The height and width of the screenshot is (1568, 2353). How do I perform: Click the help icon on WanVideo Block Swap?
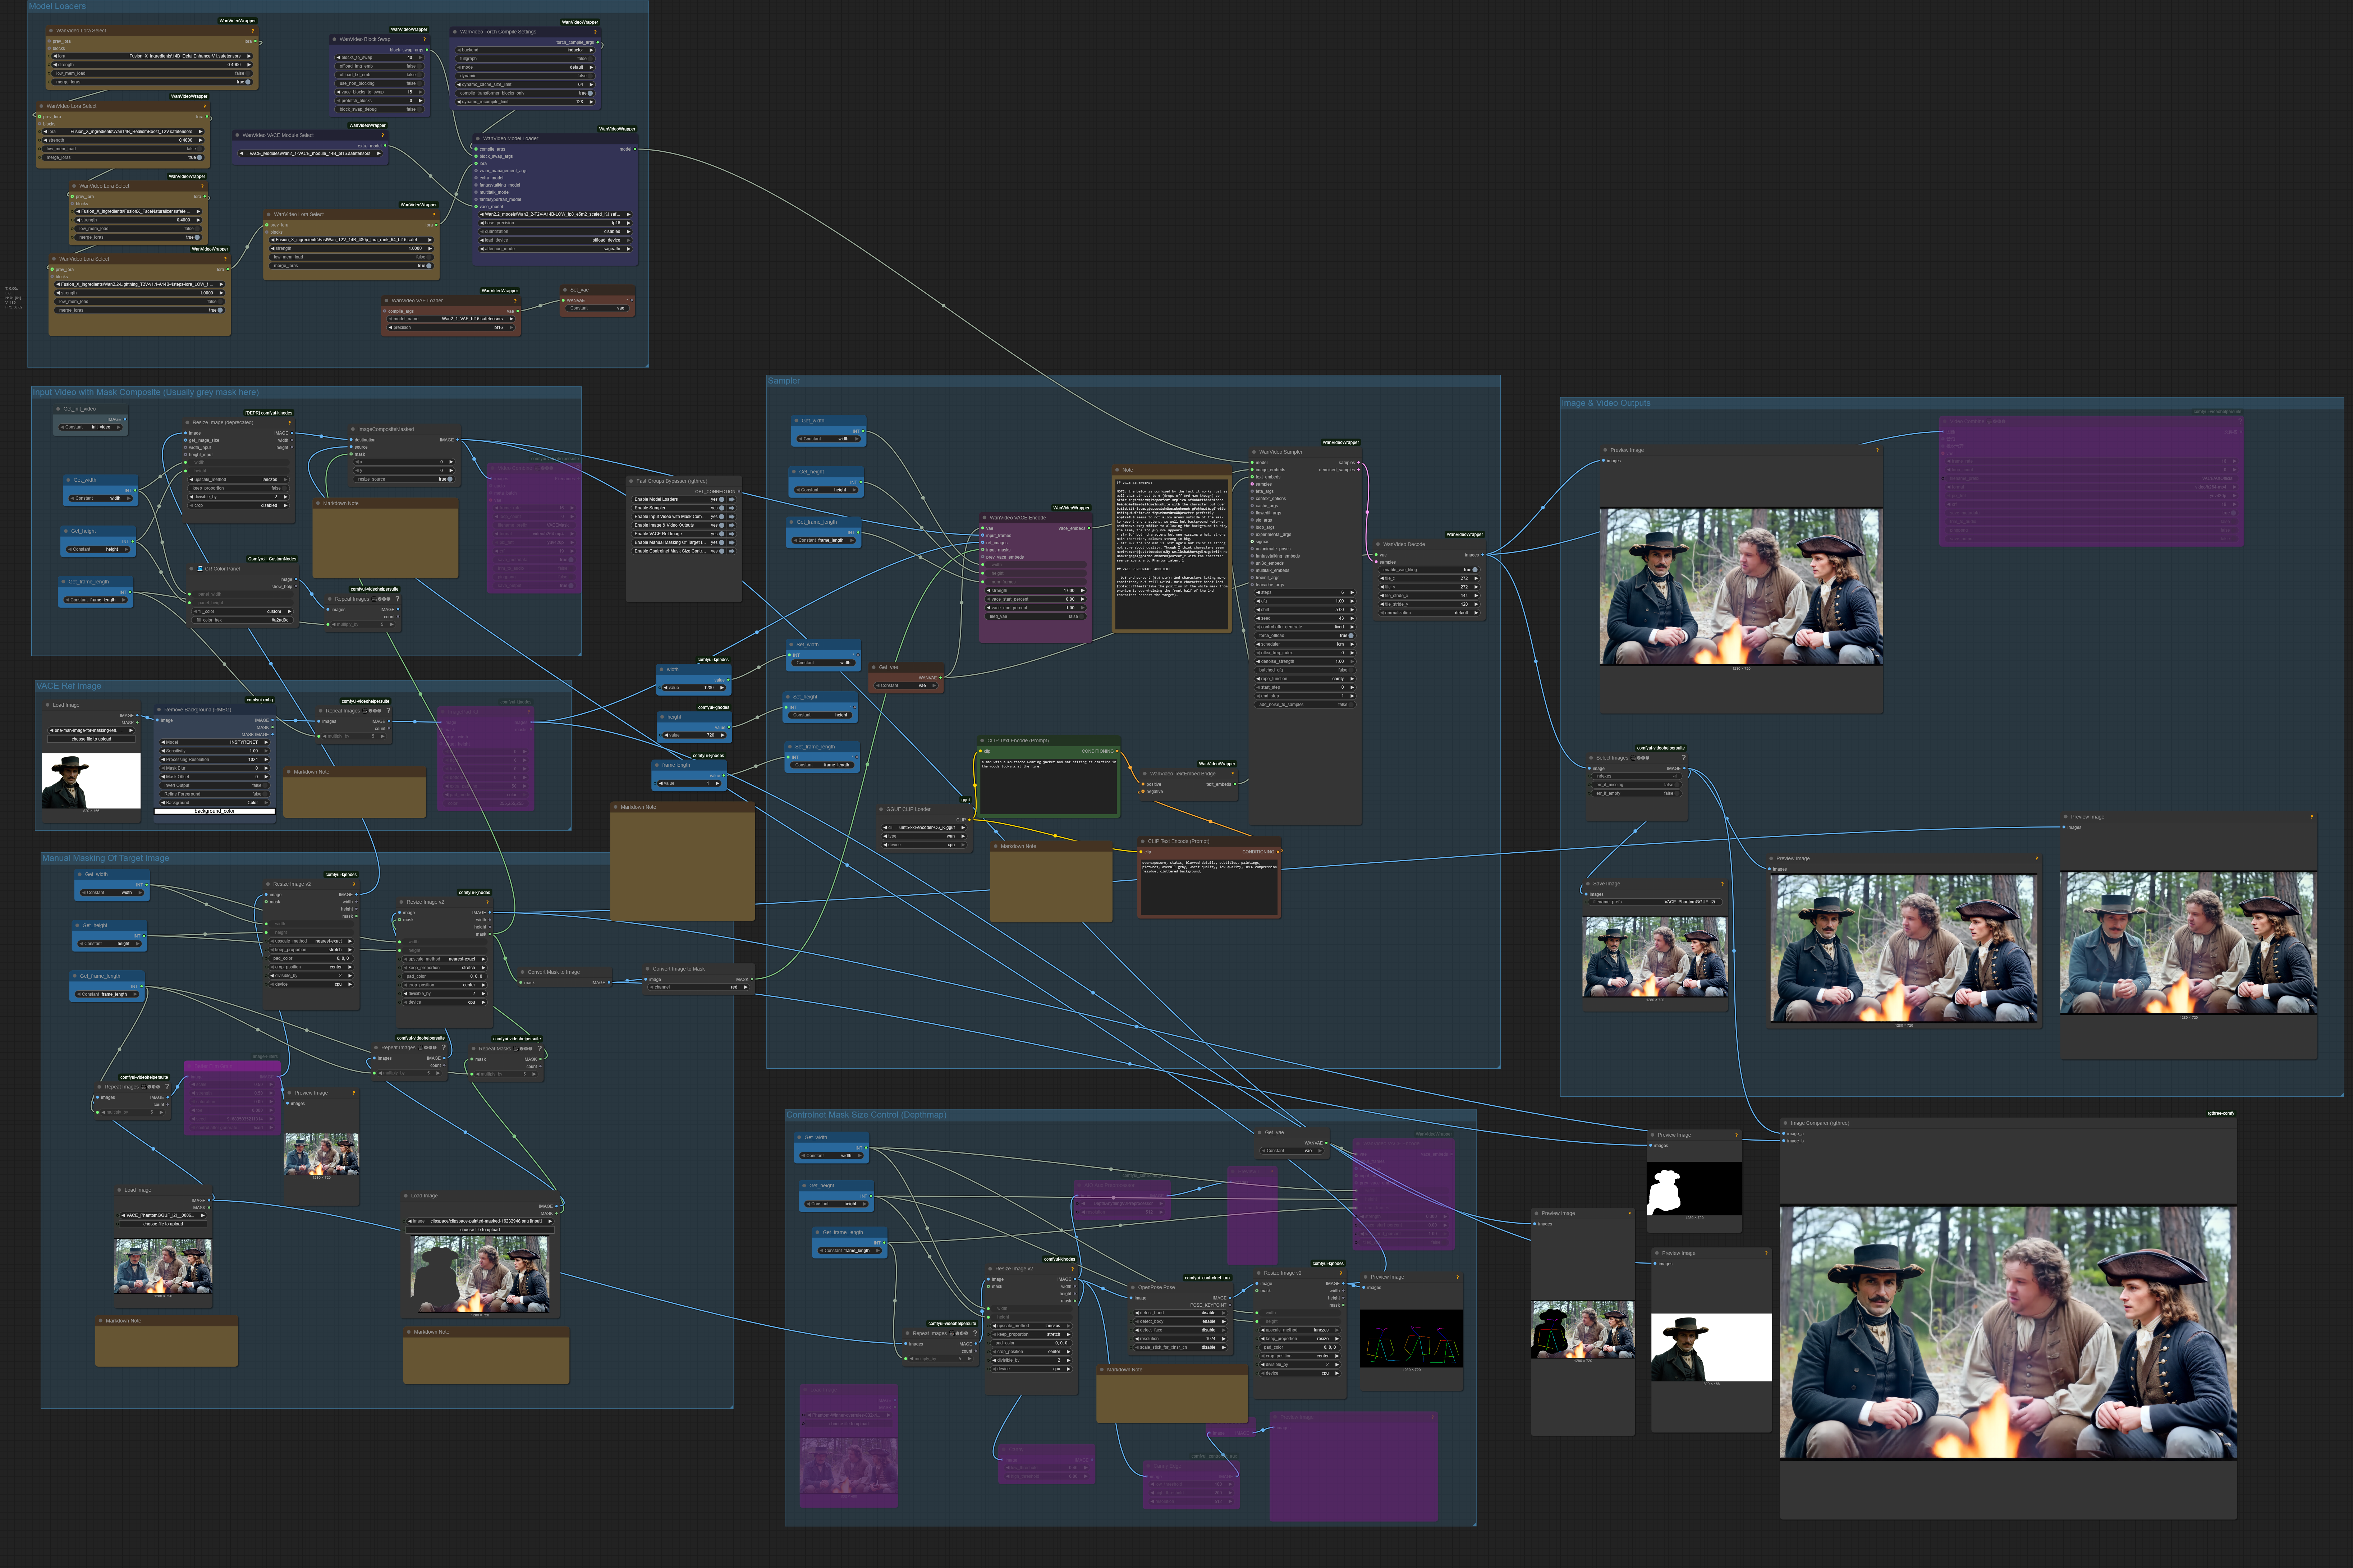pyautogui.click(x=424, y=39)
